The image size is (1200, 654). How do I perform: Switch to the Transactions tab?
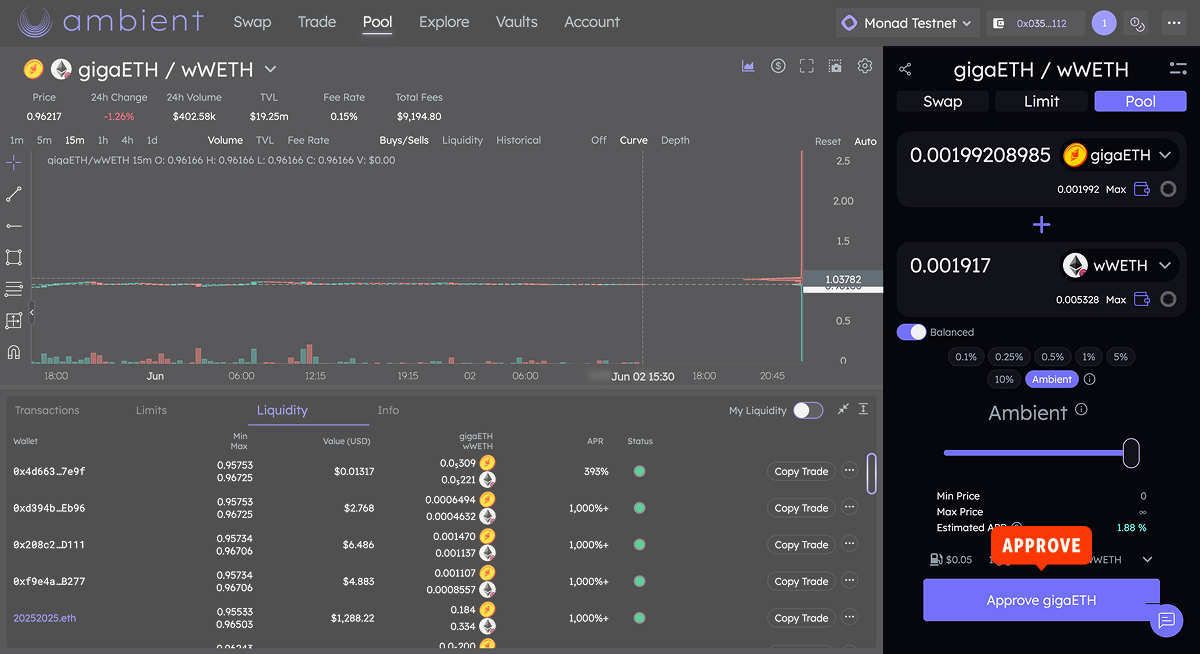coord(47,410)
